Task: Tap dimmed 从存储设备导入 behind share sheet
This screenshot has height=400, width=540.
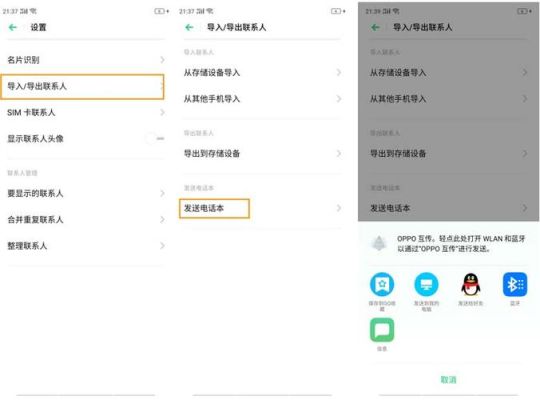Action: 448,72
